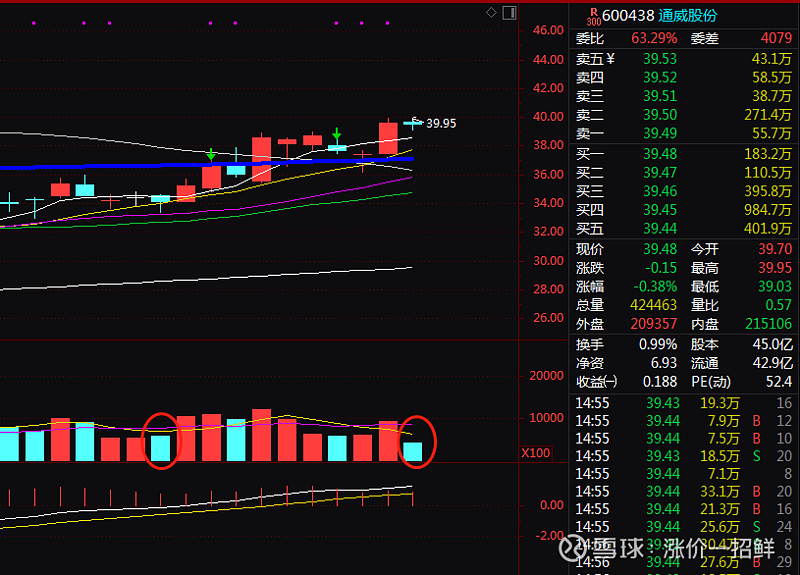Open the 通威股份 stock name link
This screenshot has height=575, width=800.
pyautogui.click(x=687, y=16)
